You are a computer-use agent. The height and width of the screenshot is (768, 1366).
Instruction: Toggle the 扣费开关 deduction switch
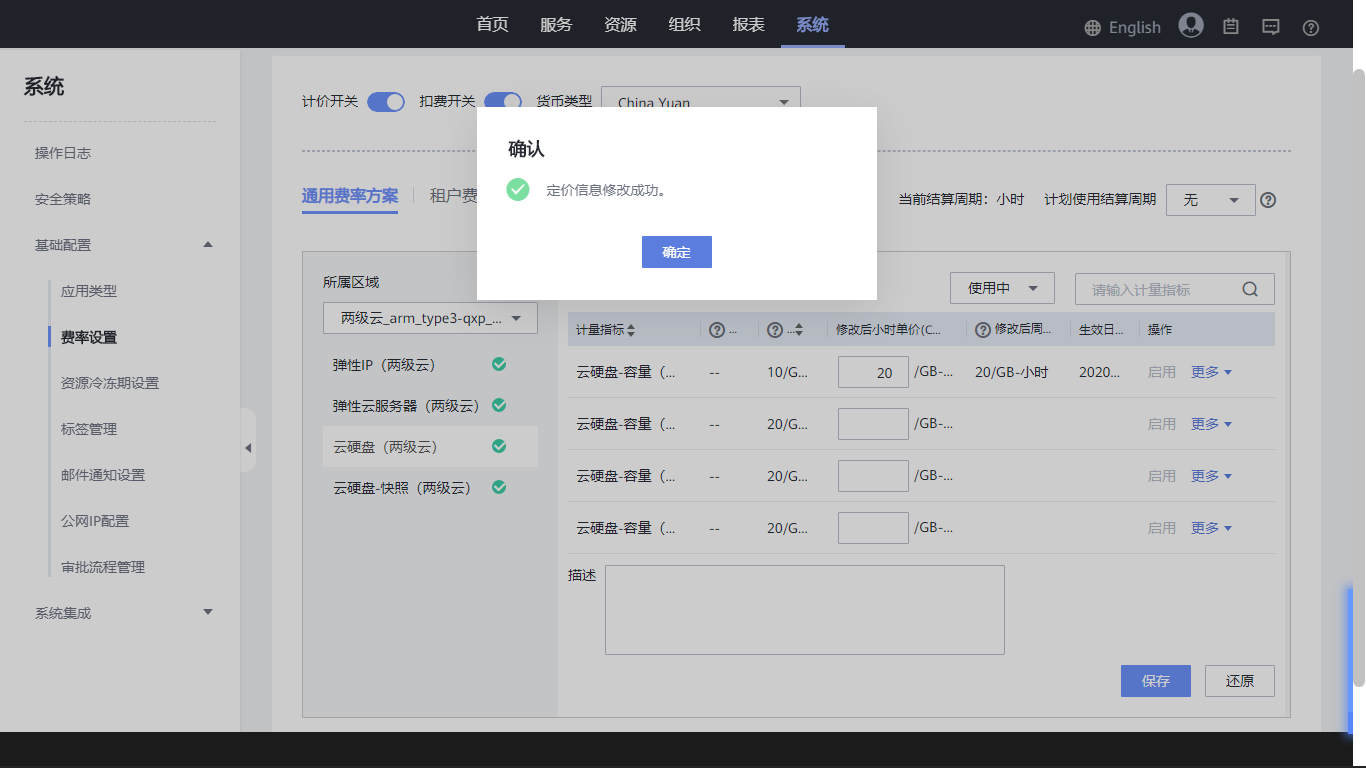503,101
